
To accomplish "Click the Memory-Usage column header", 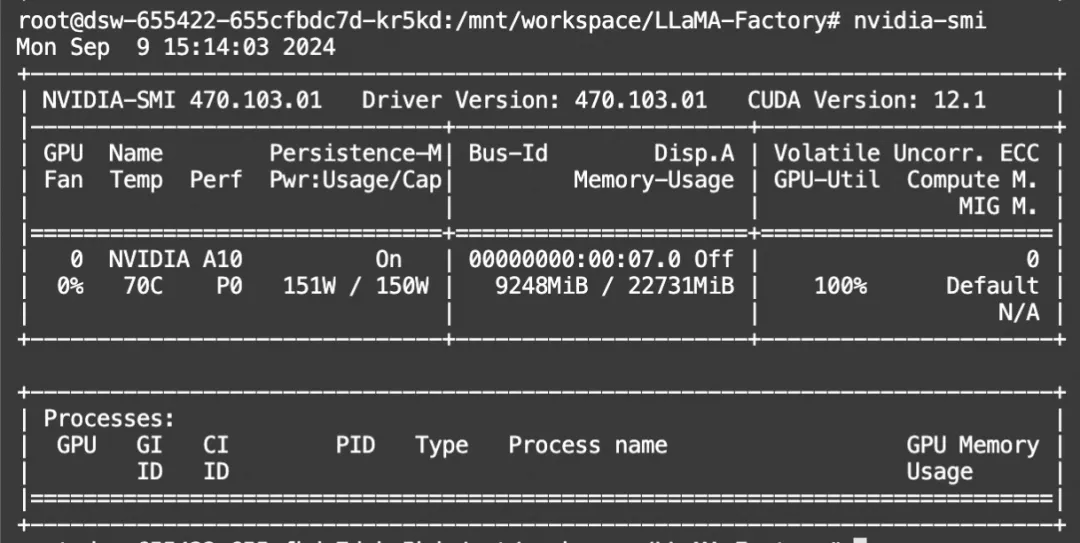I will point(653,181).
